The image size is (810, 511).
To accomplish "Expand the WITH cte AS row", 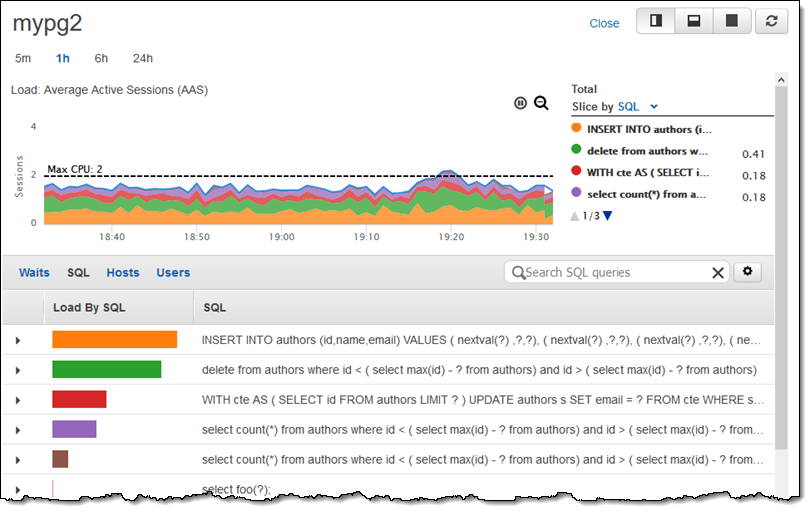I will [17, 400].
